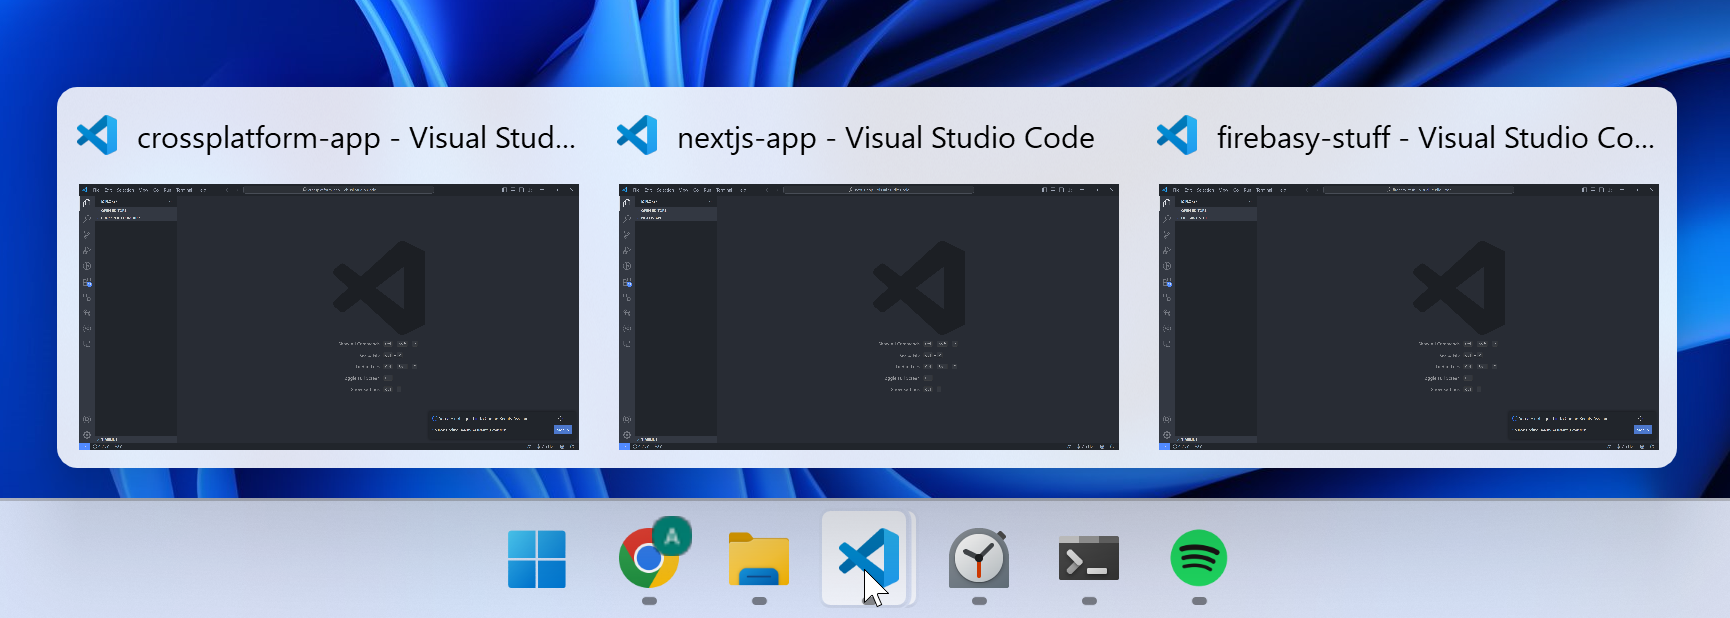Select the crossplatform-app window preview thumbnail
Viewport: 1730px width, 618px height.
click(x=328, y=316)
